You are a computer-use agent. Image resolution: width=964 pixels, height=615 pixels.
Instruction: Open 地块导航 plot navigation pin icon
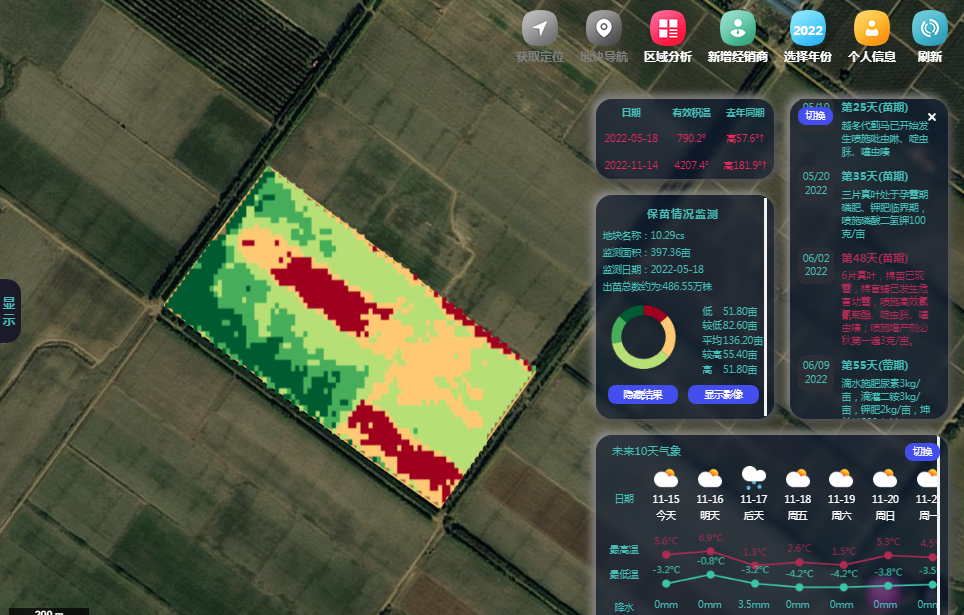(603, 28)
